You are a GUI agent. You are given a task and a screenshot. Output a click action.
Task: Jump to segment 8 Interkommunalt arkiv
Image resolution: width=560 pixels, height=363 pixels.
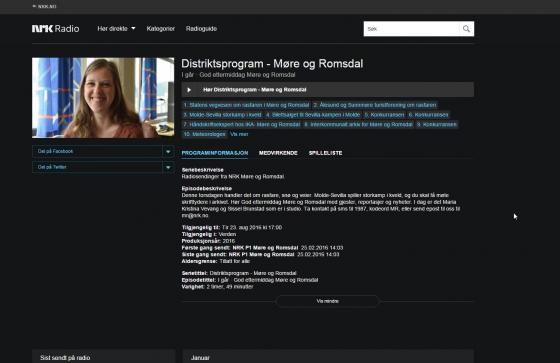[x=358, y=124]
